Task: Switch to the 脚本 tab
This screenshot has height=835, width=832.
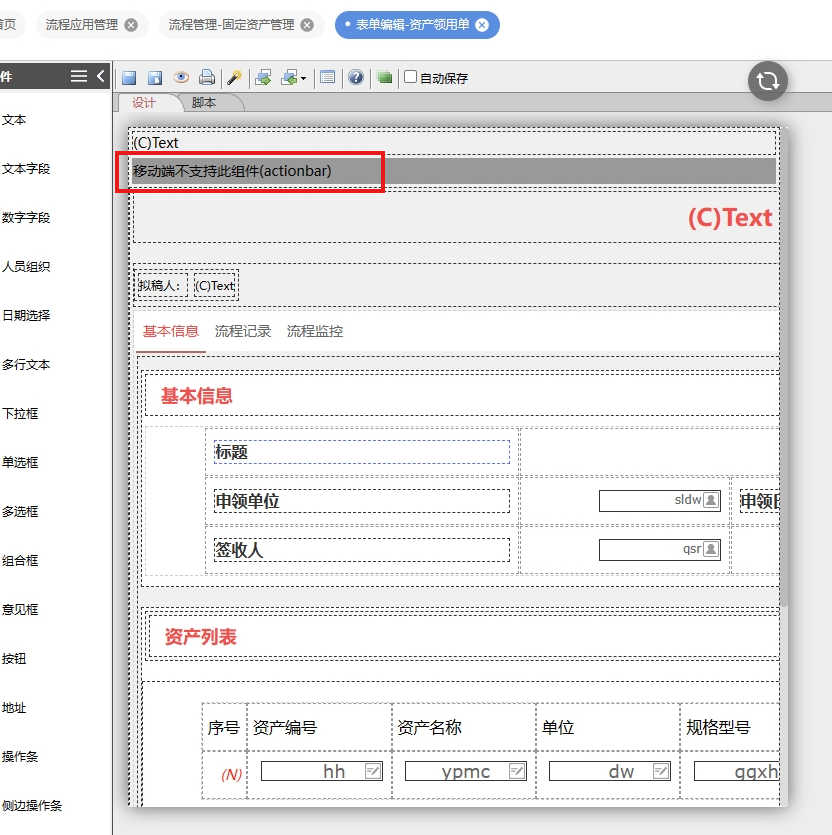Action: point(204,103)
